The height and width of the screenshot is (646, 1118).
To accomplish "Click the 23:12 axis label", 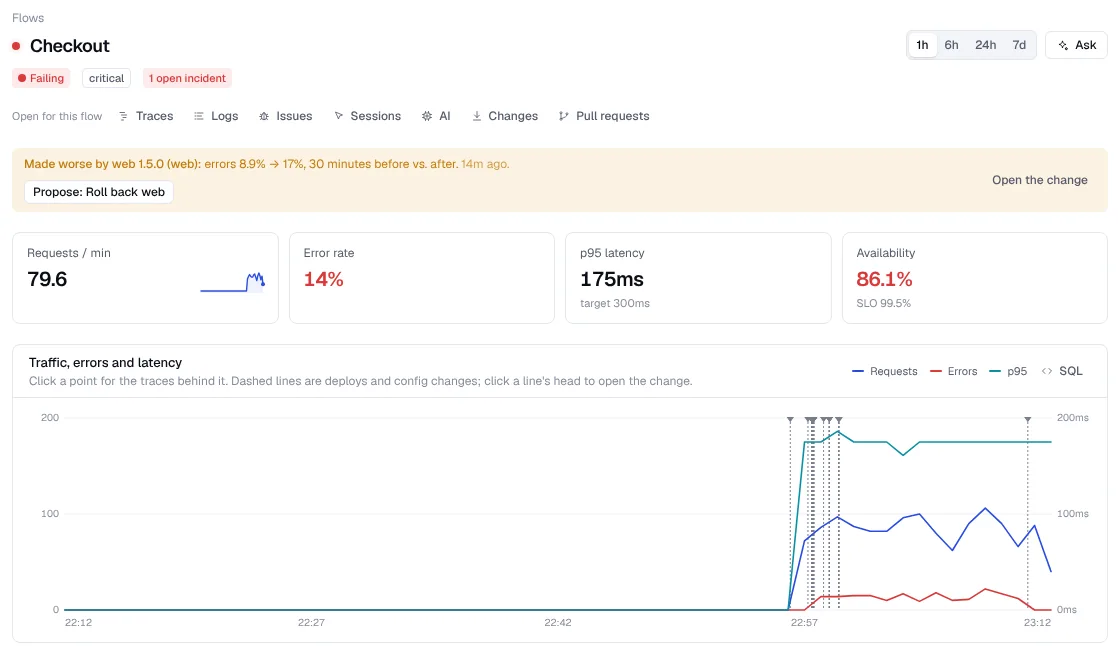I will click(x=1037, y=622).
